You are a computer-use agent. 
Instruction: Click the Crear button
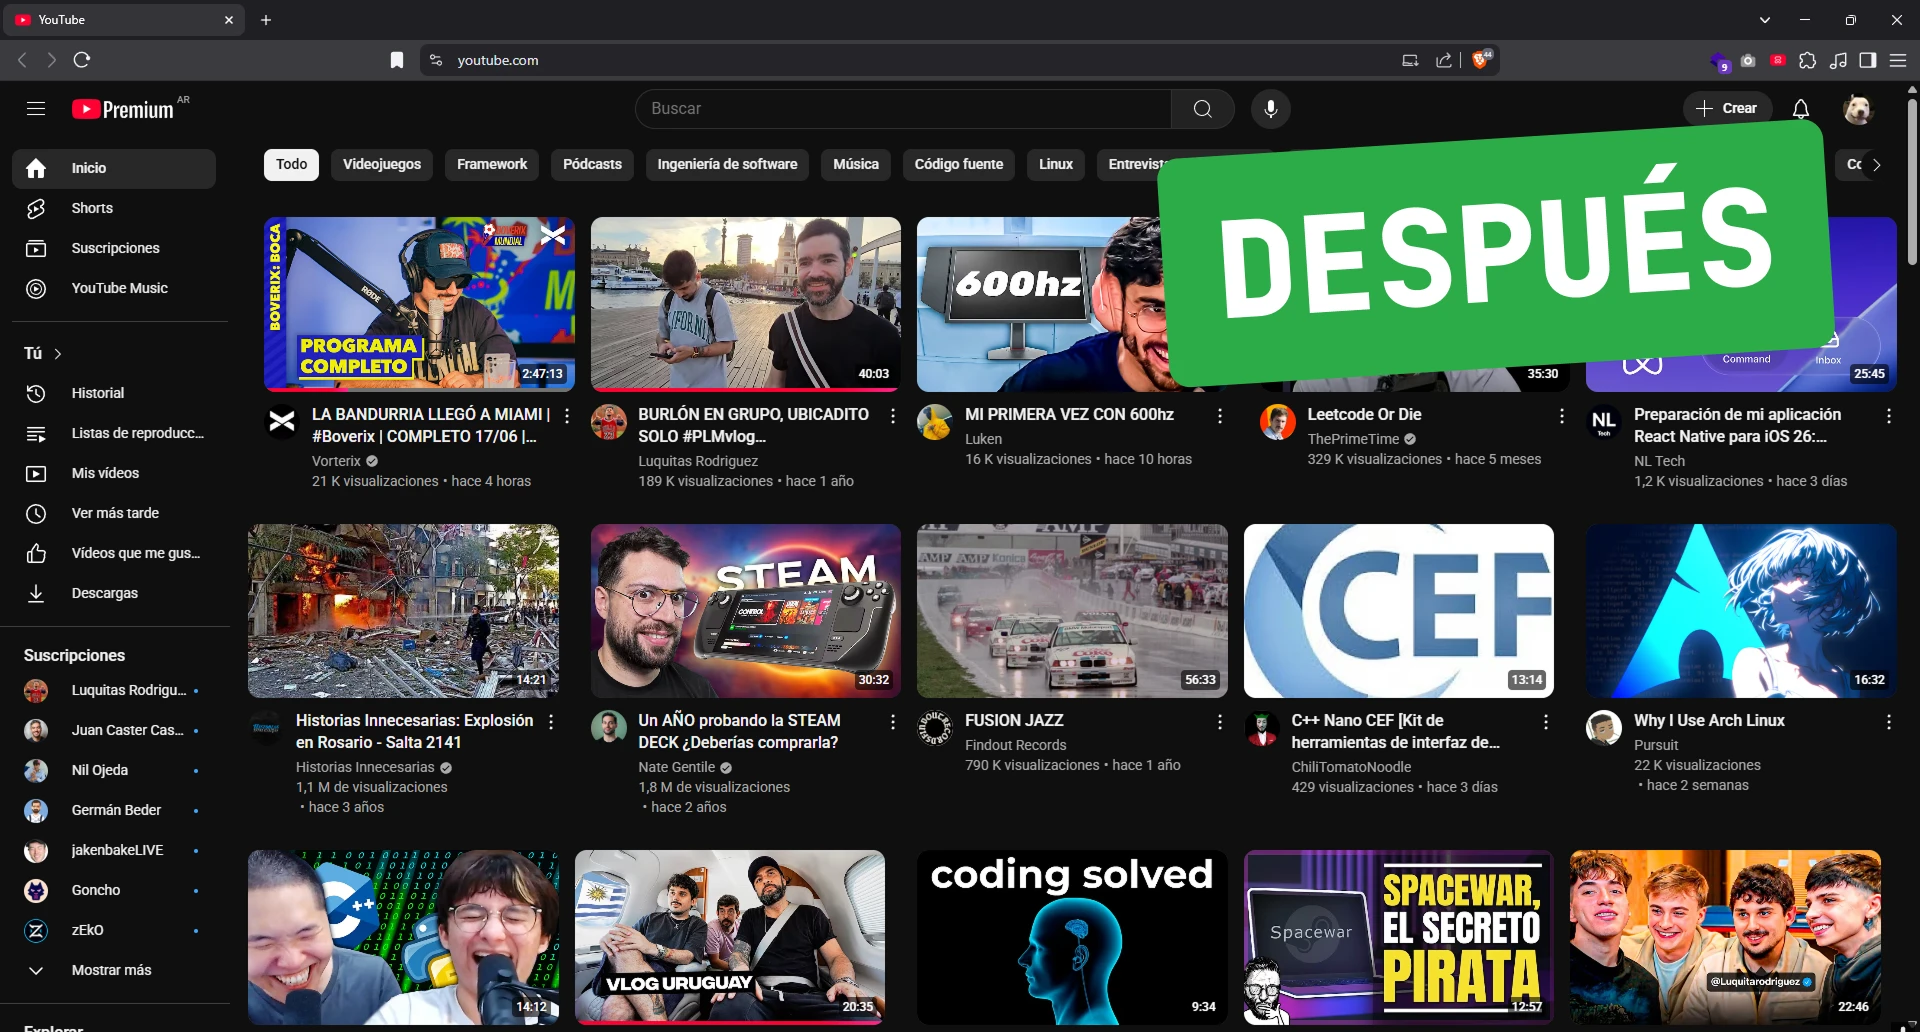[1727, 108]
